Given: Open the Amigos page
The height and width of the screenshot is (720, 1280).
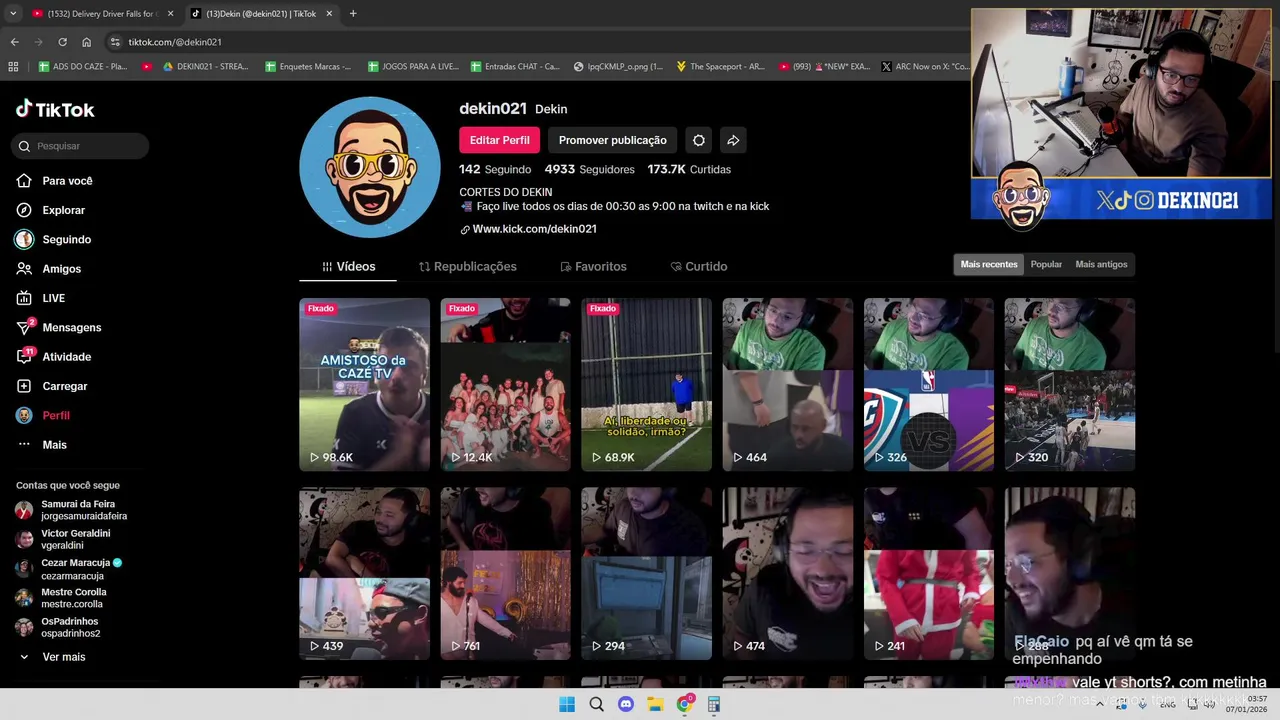Looking at the screenshot, I should pos(49,269).
